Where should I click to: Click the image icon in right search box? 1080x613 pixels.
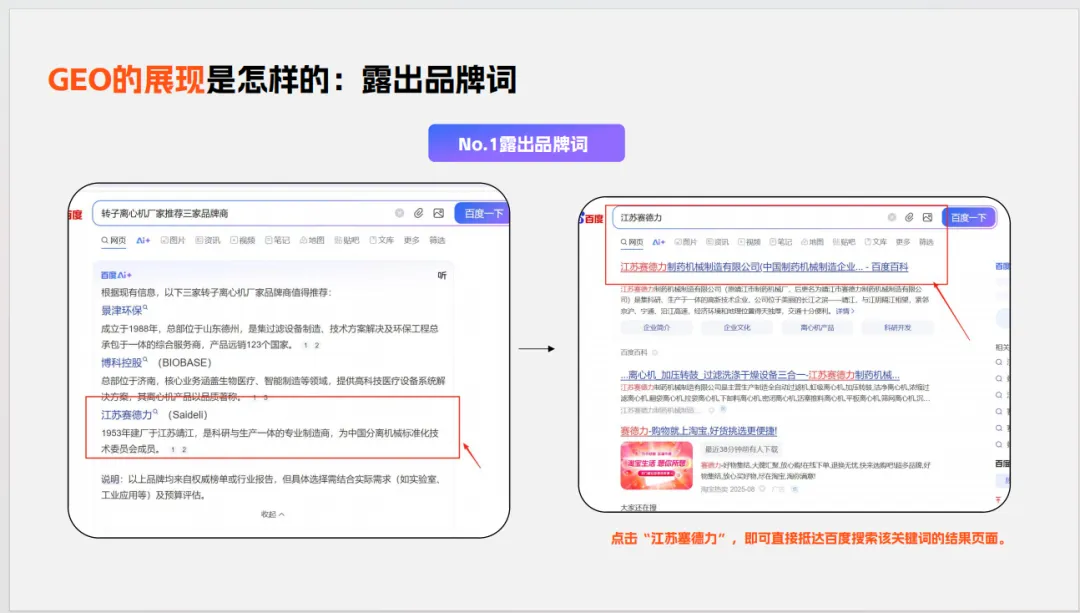click(928, 217)
